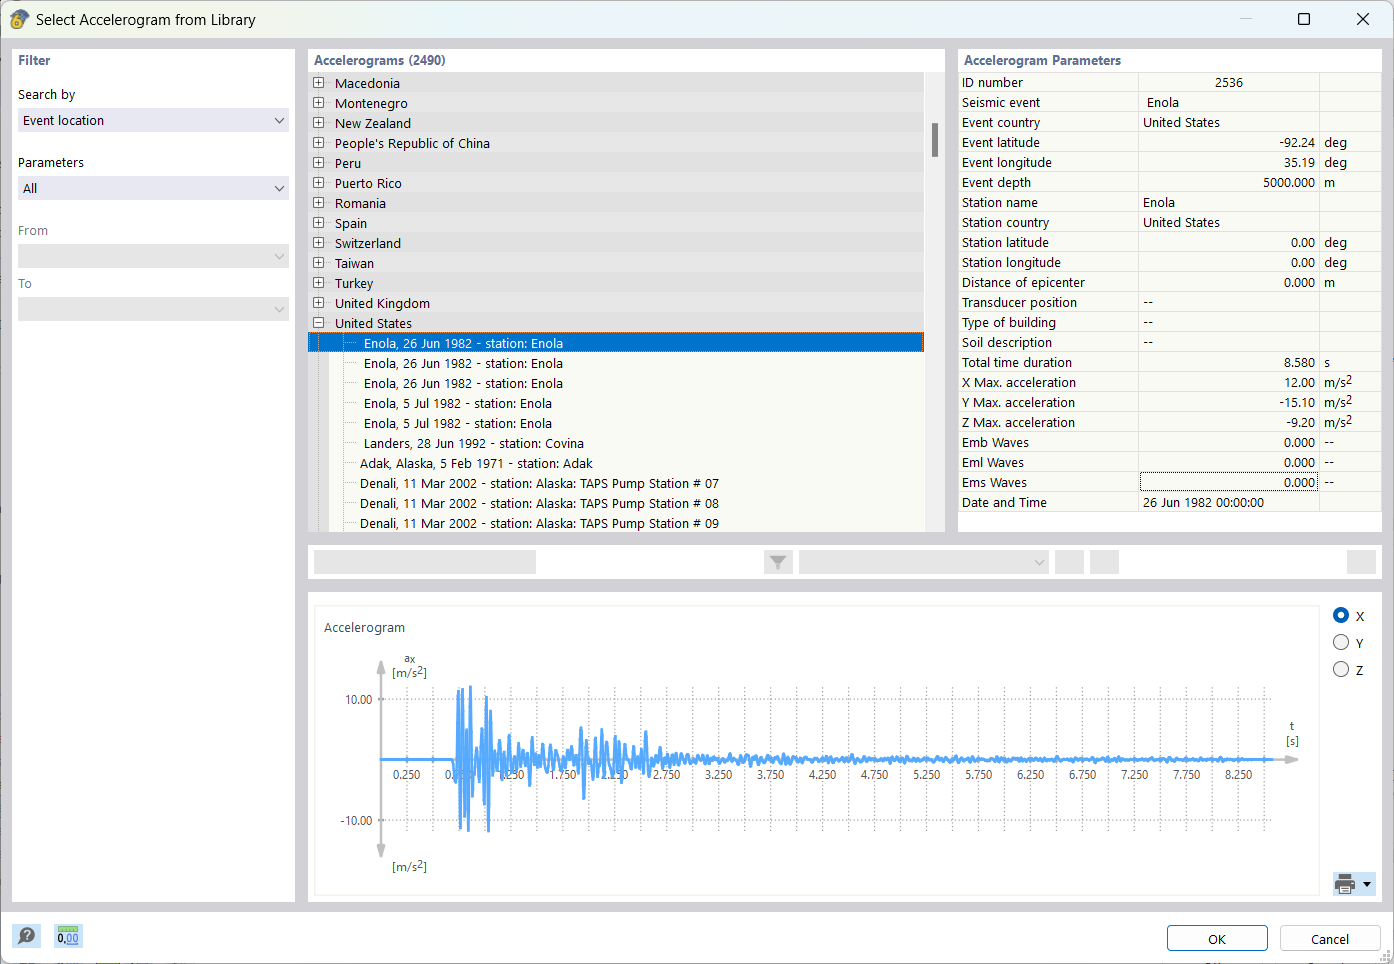
Task: Click the dialog title bar application icon
Action: (x=18, y=19)
